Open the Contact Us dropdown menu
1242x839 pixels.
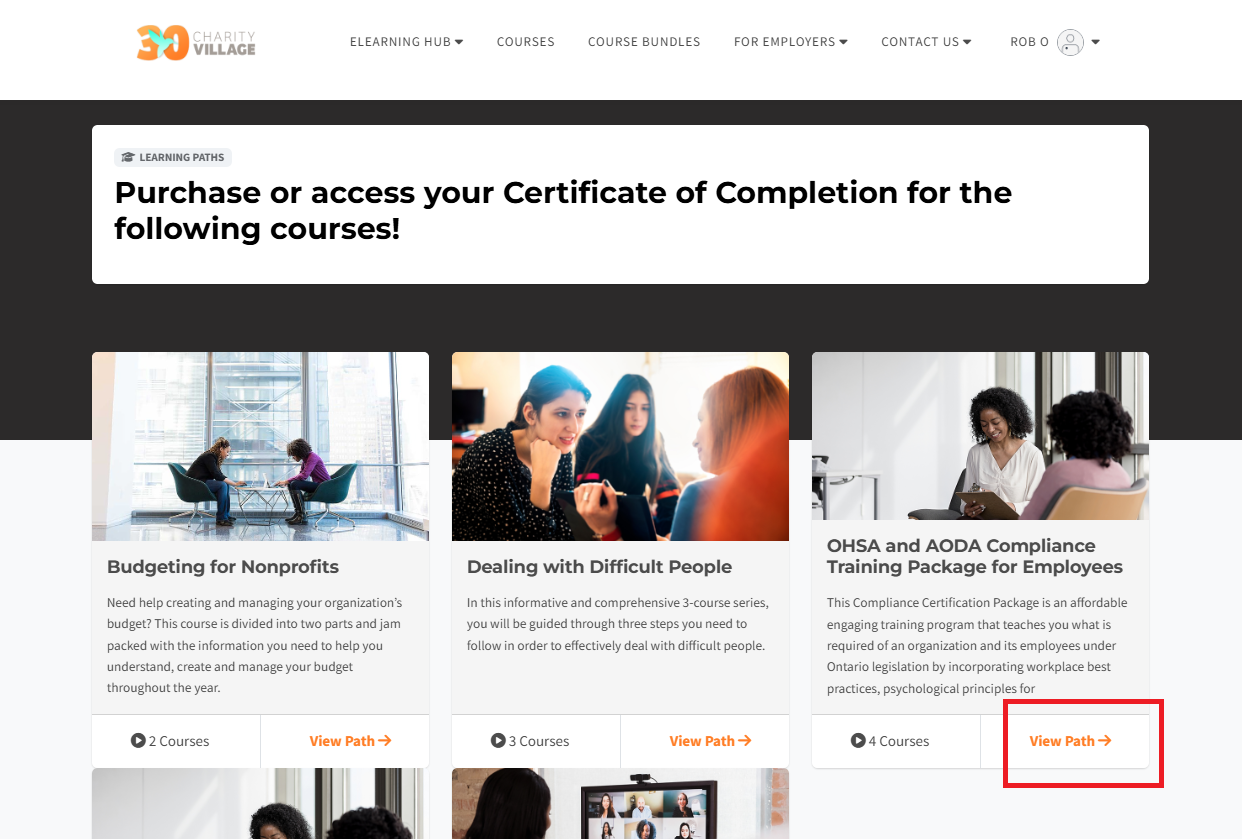click(x=926, y=42)
